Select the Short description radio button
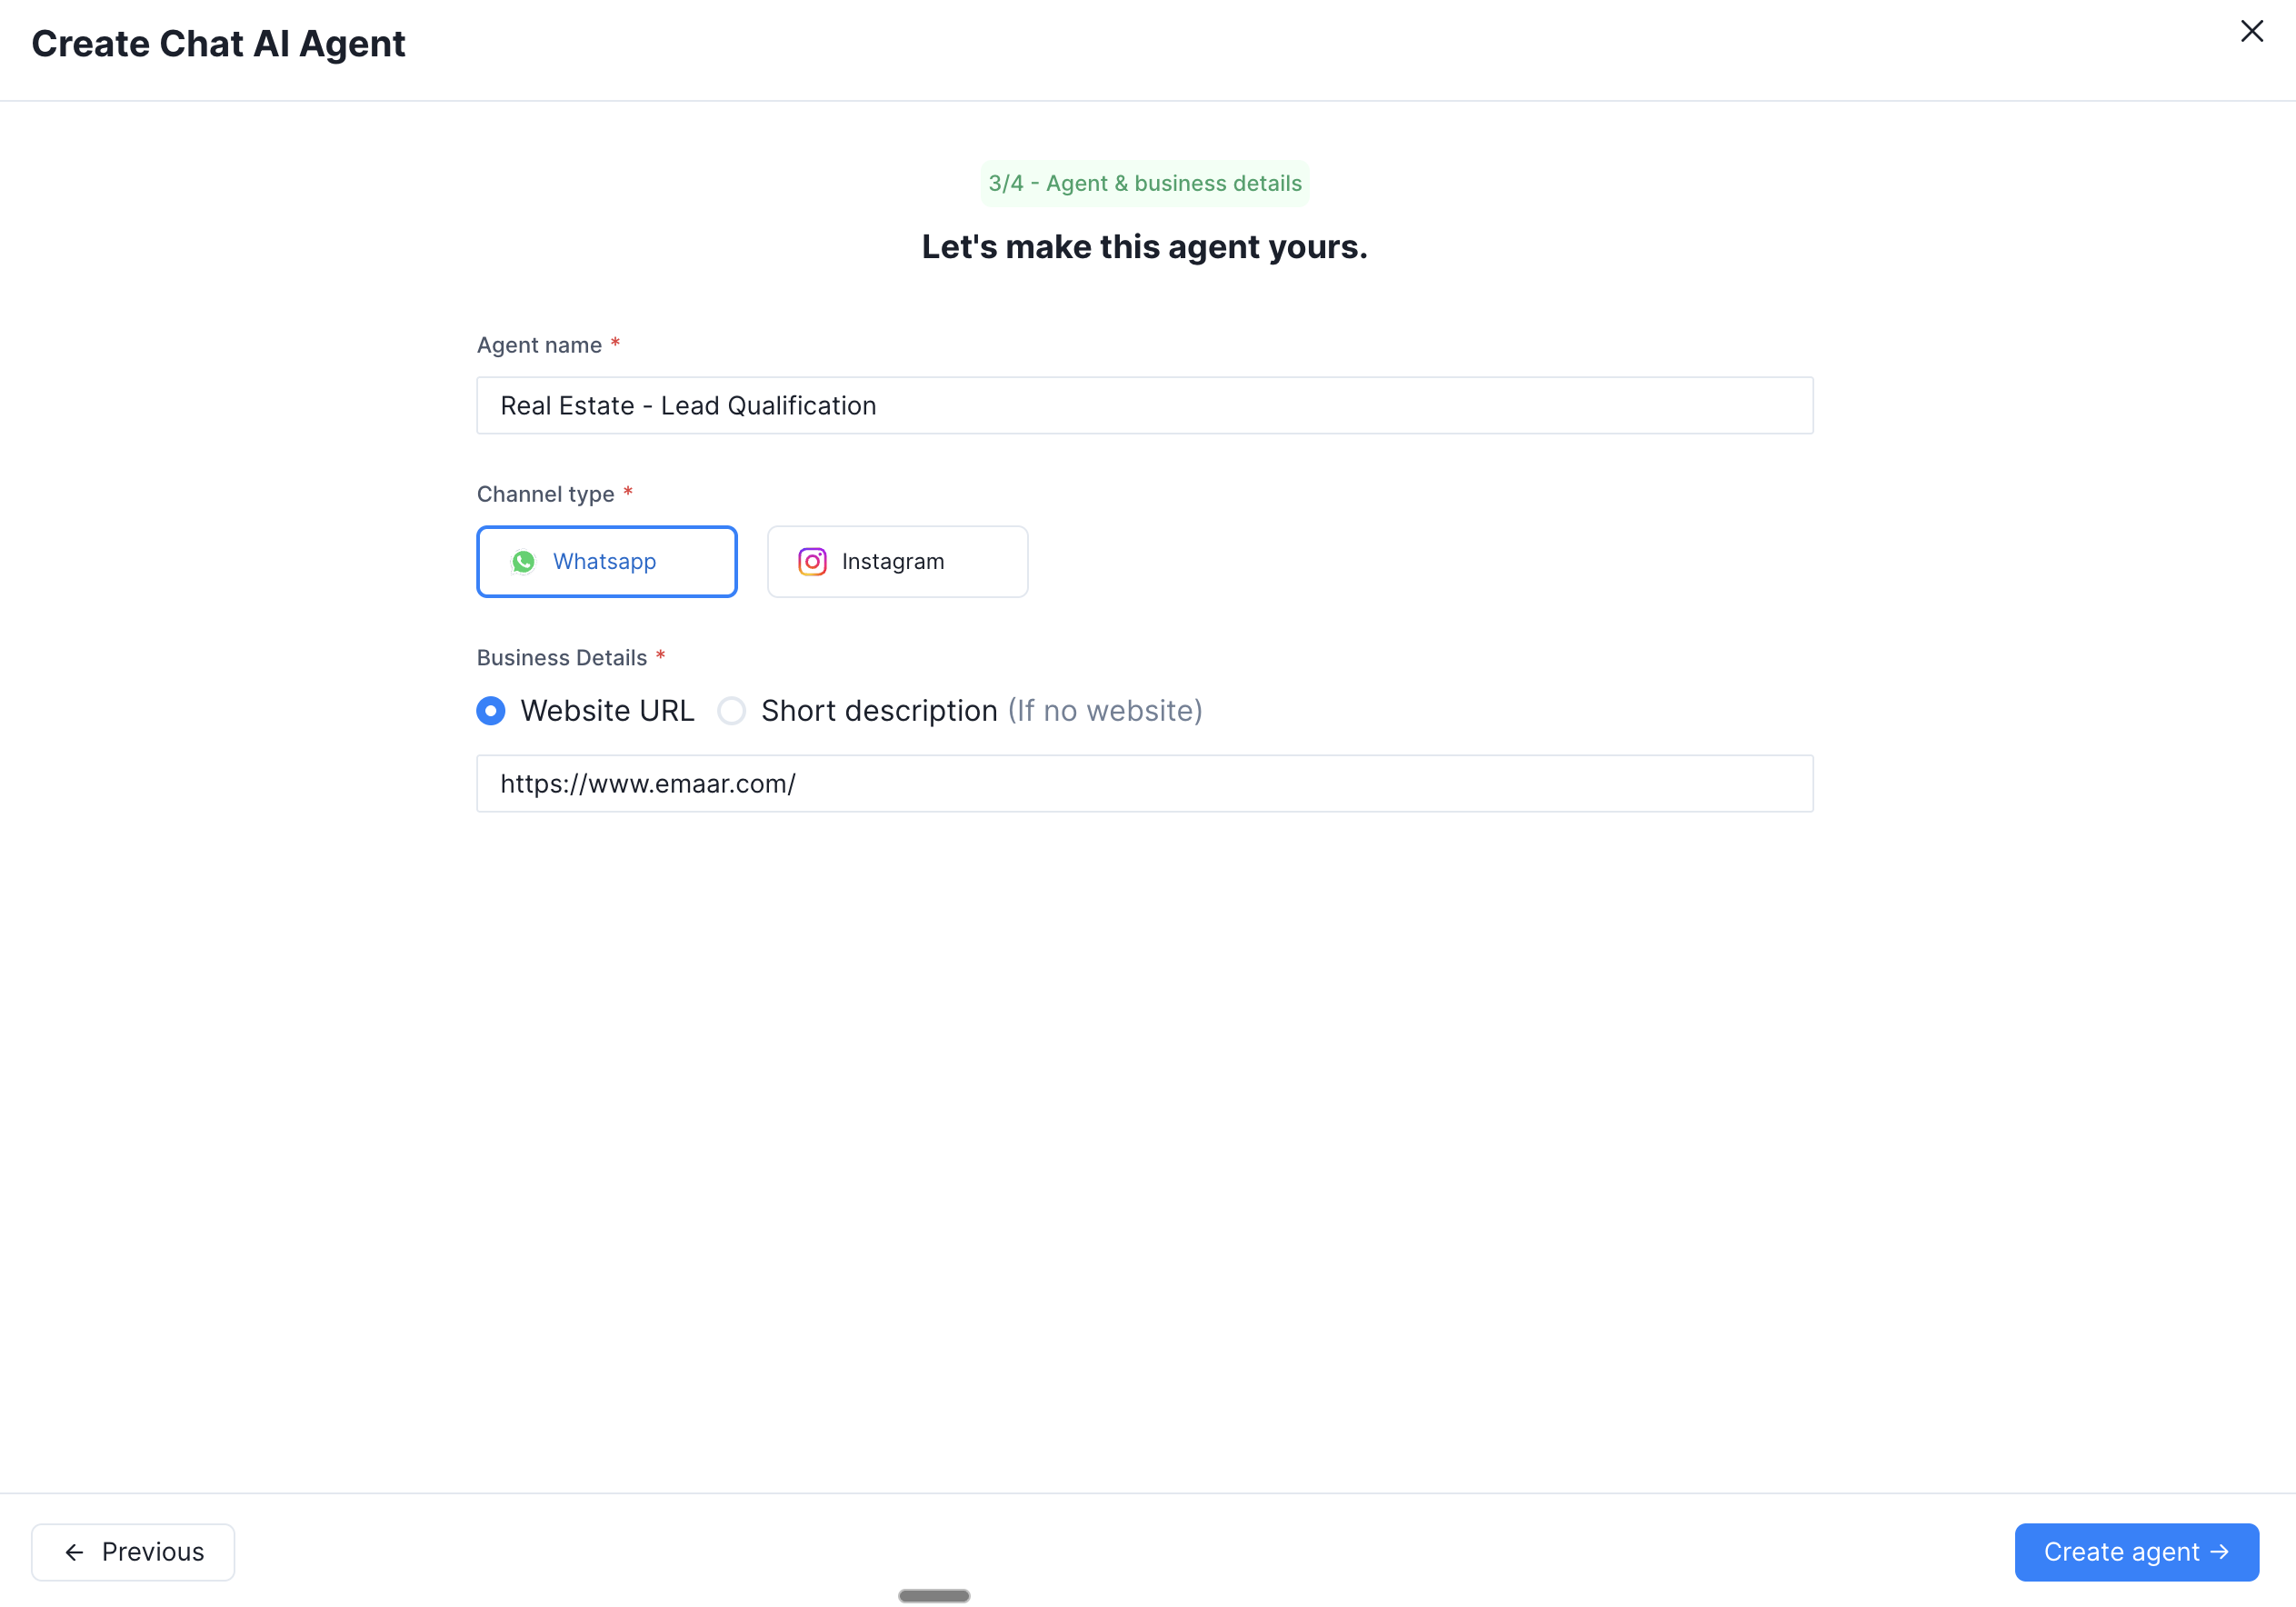The image size is (2296, 1607). [x=732, y=711]
